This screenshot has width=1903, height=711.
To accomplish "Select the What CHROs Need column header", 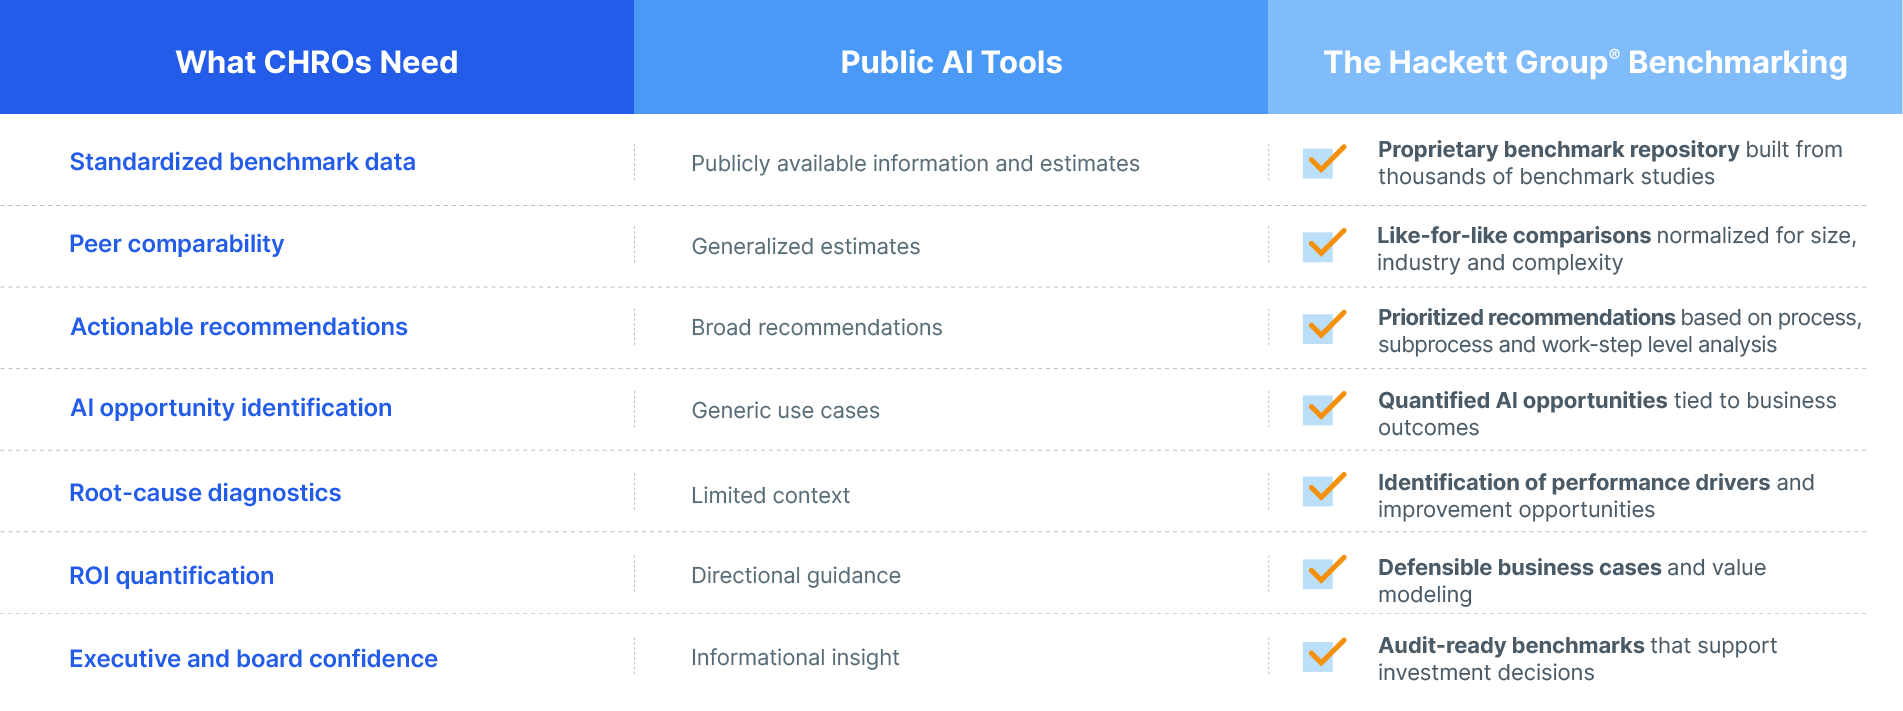I will (x=317, y=57).
